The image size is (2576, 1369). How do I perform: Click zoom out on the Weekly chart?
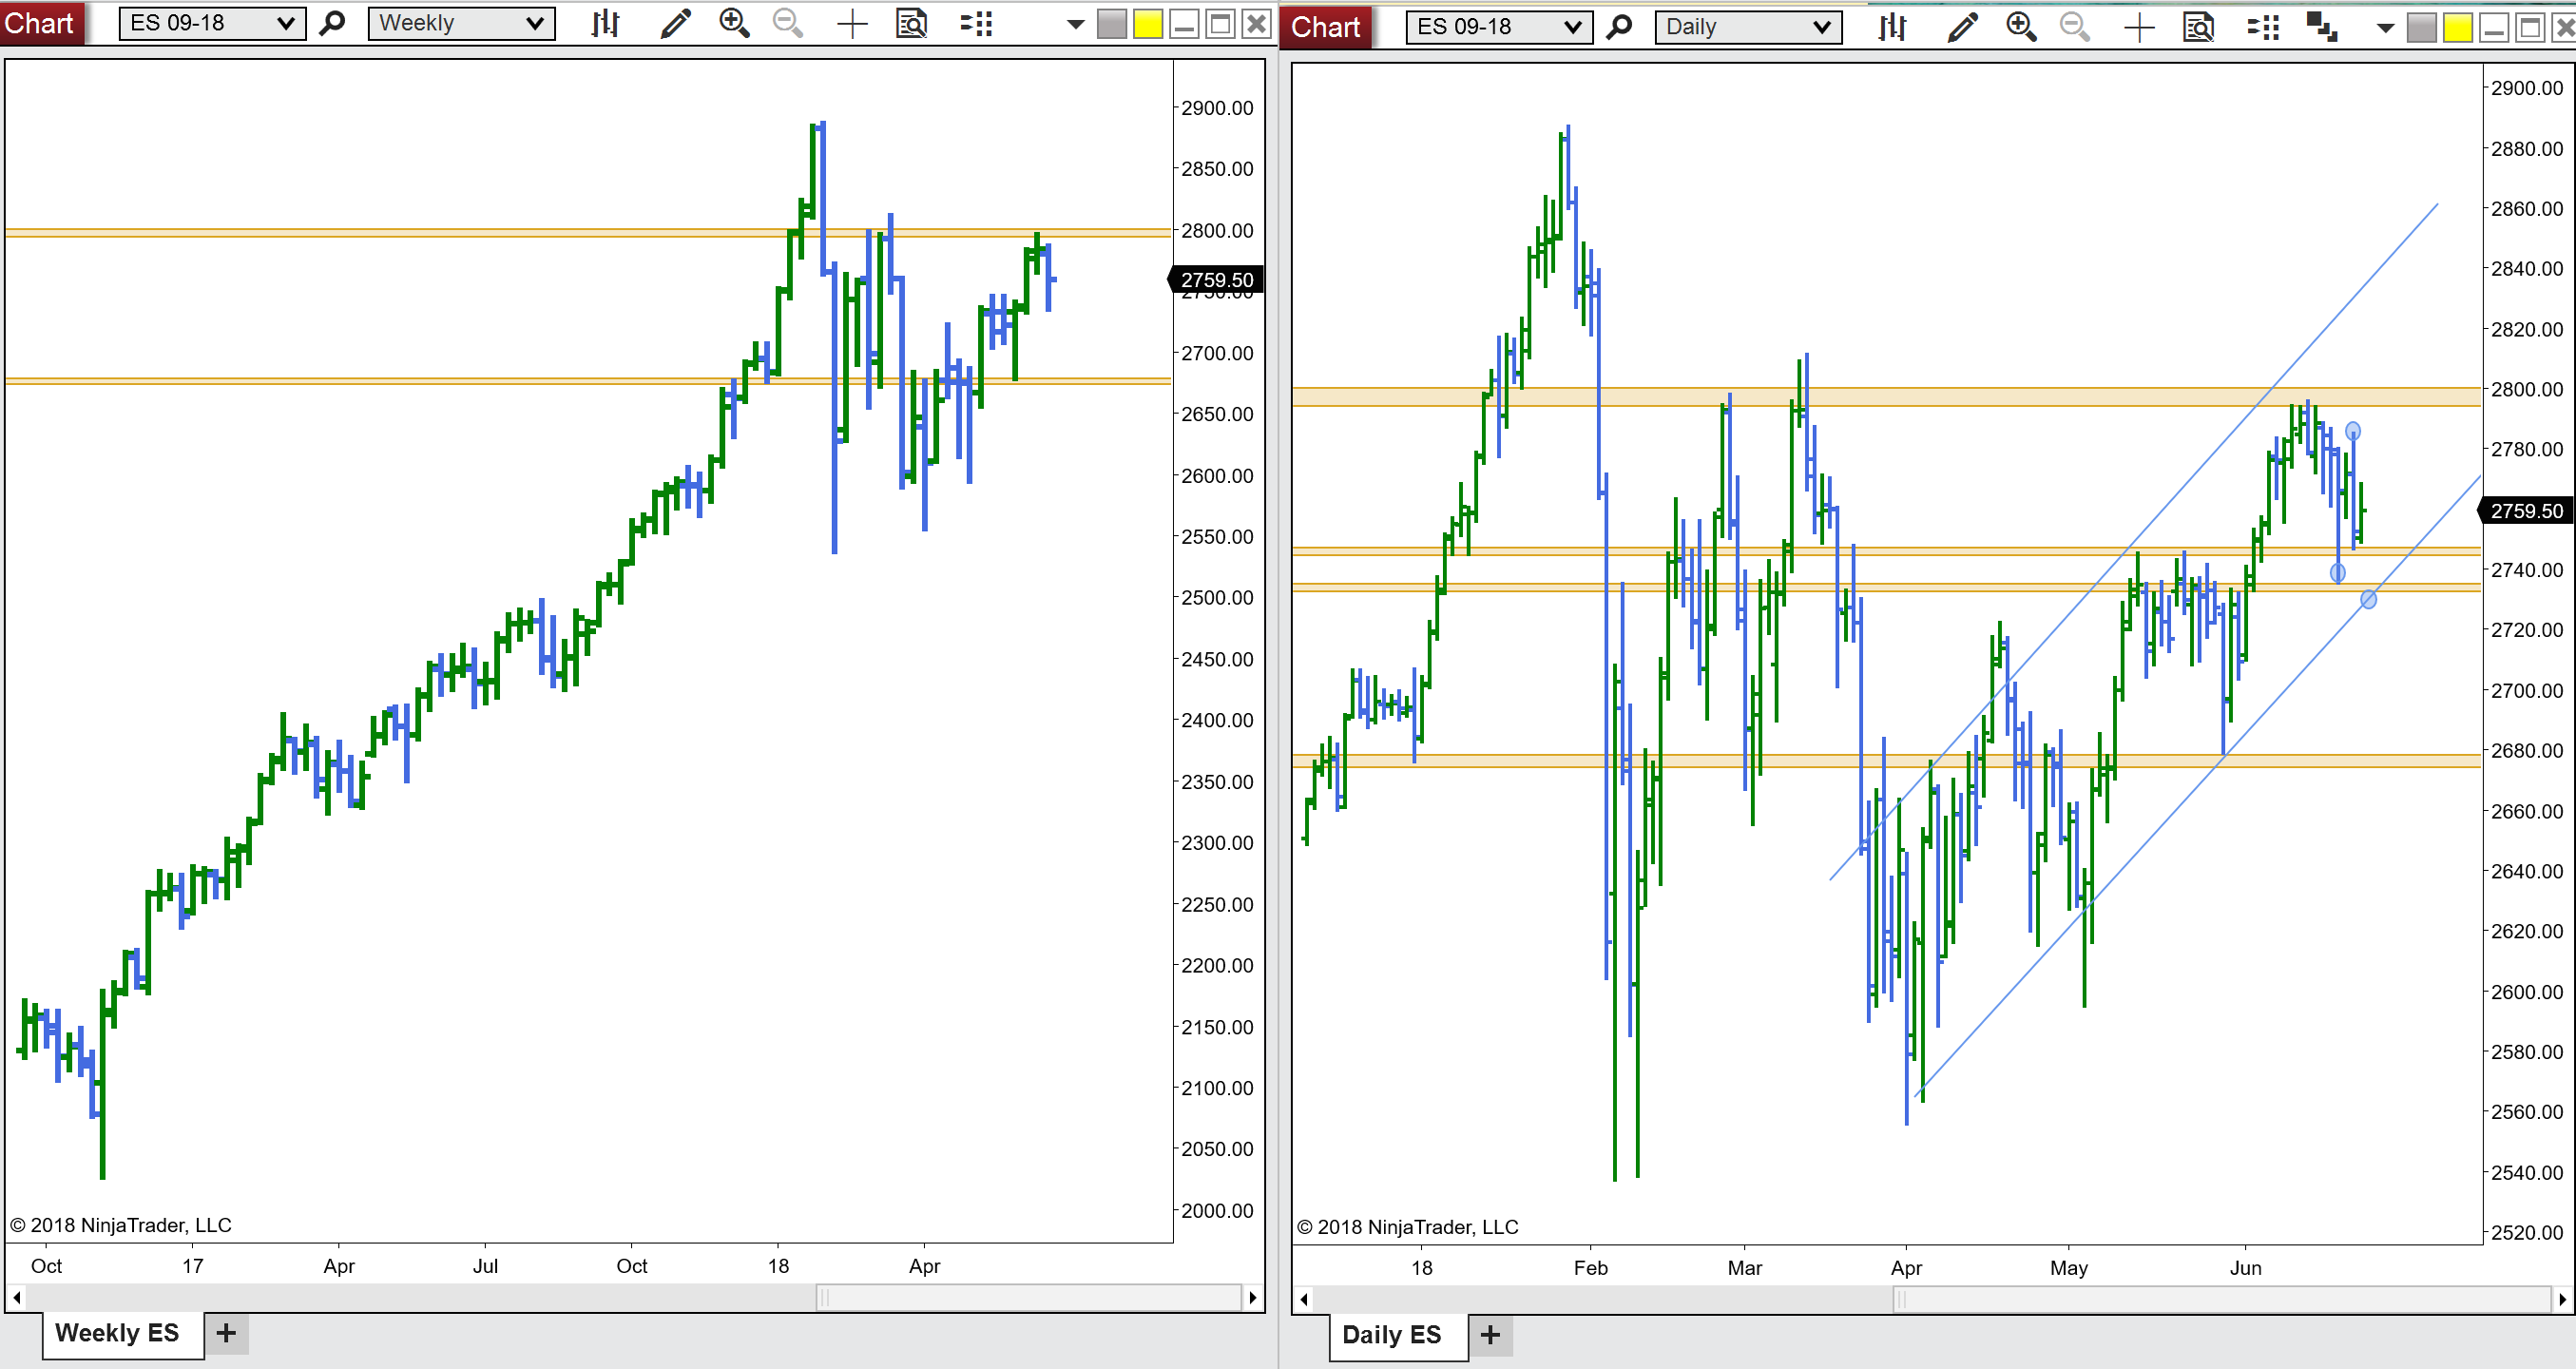(x=788, y=23)
